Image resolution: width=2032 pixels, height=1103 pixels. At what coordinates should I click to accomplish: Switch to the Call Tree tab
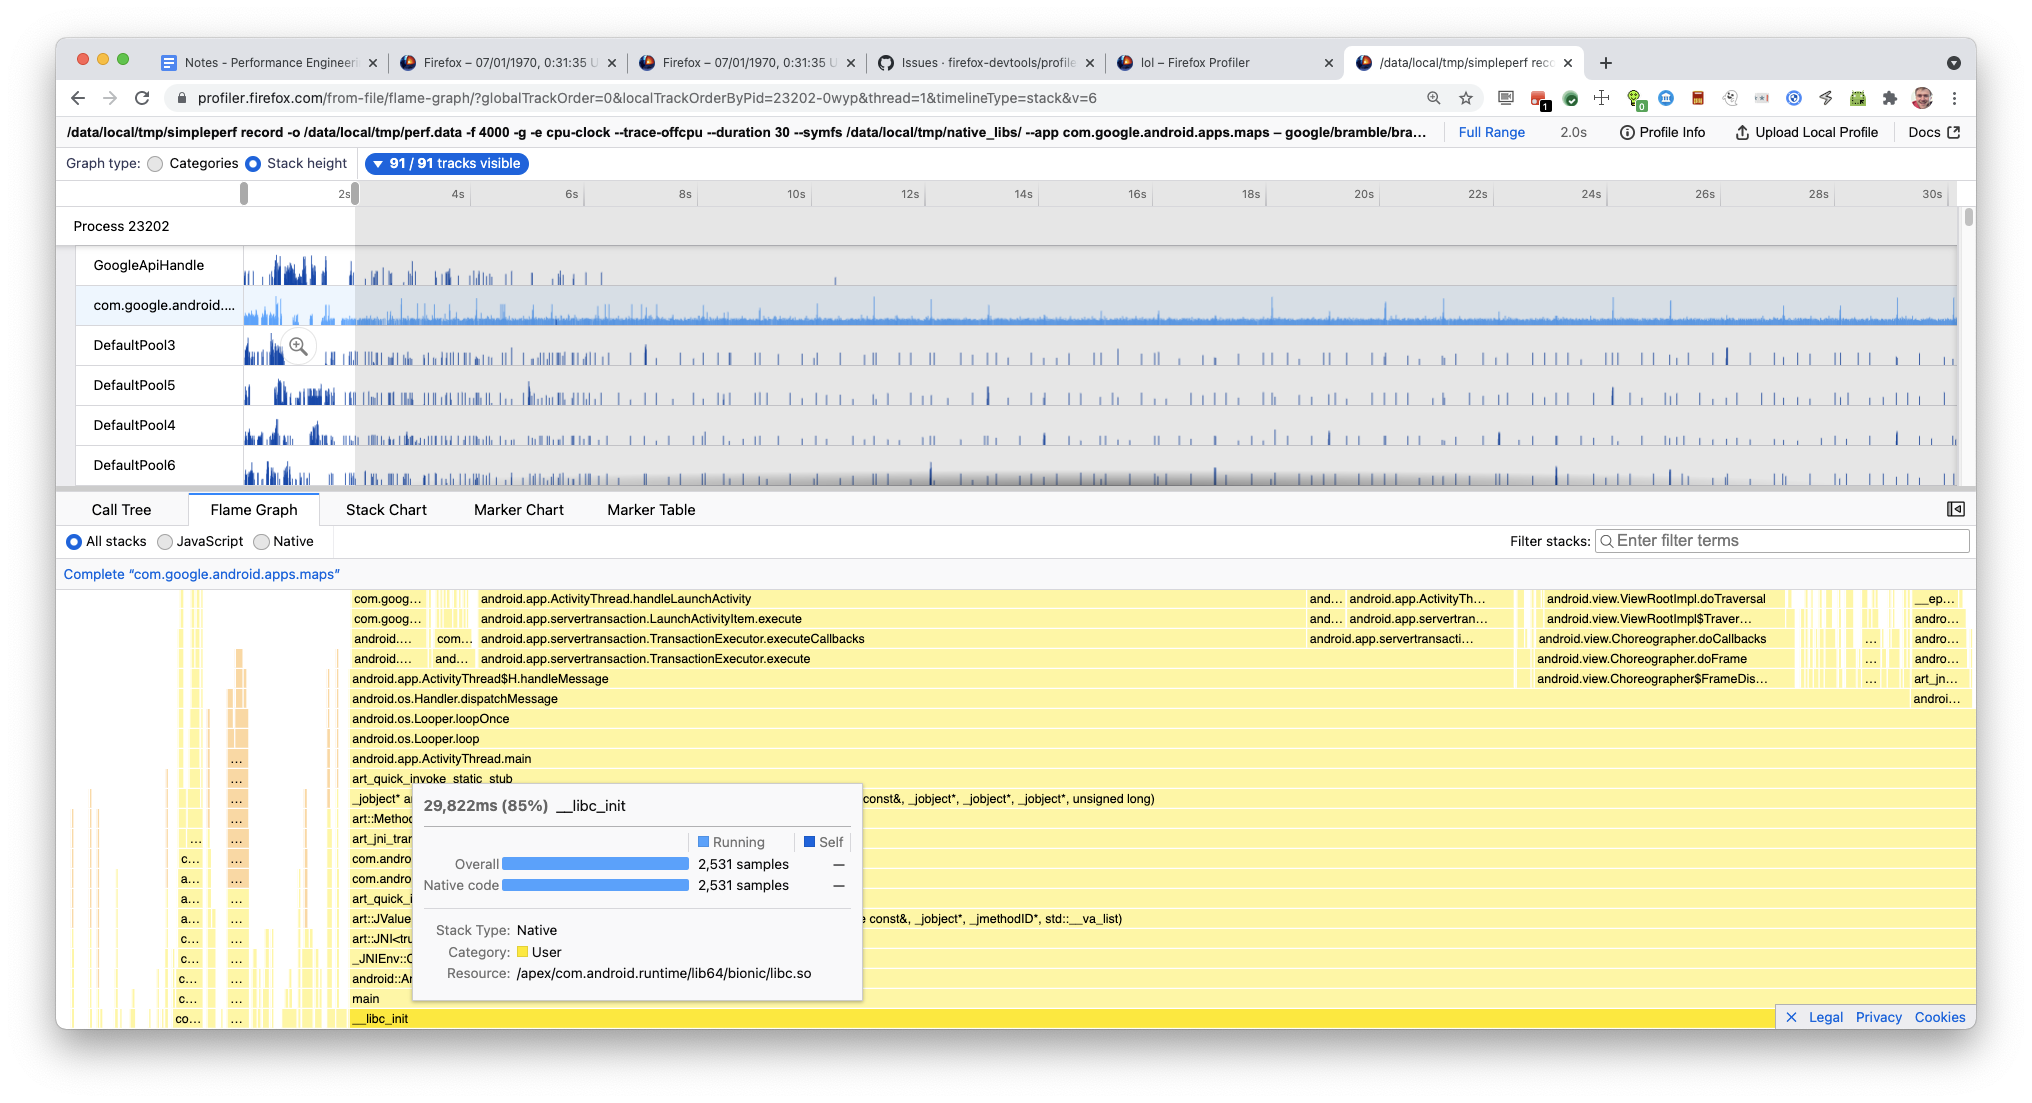click(x=121, y=510)
